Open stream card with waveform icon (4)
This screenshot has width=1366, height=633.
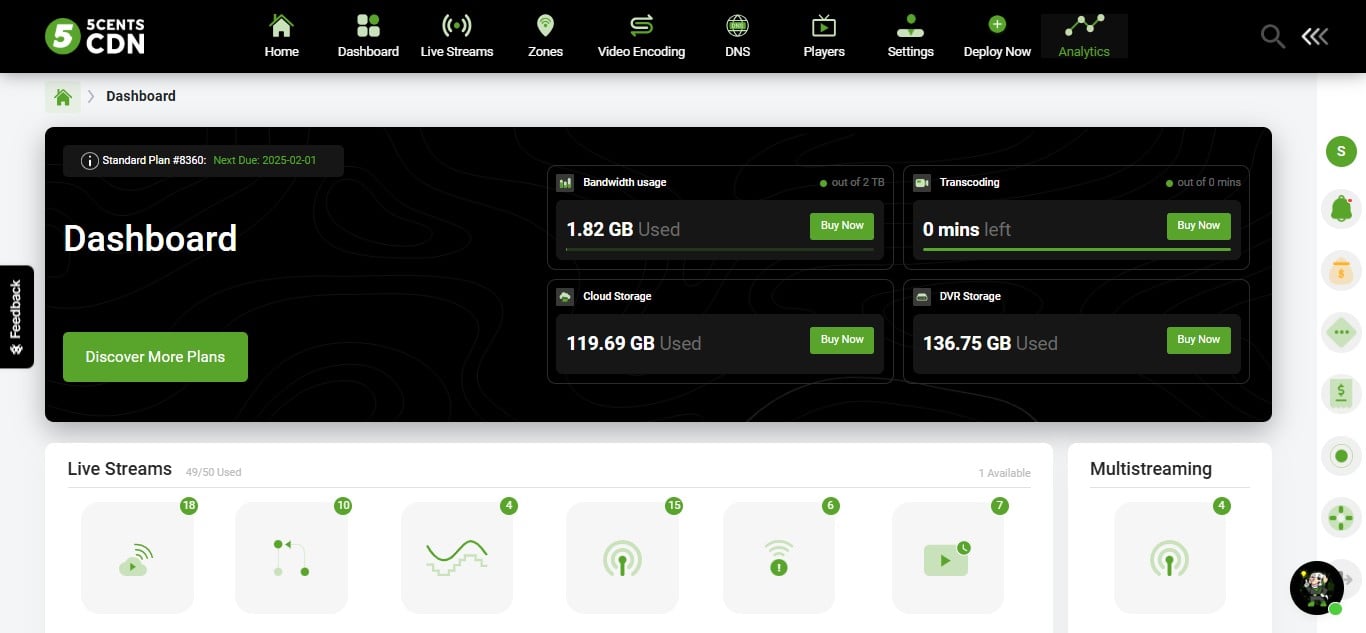(457, 557)
